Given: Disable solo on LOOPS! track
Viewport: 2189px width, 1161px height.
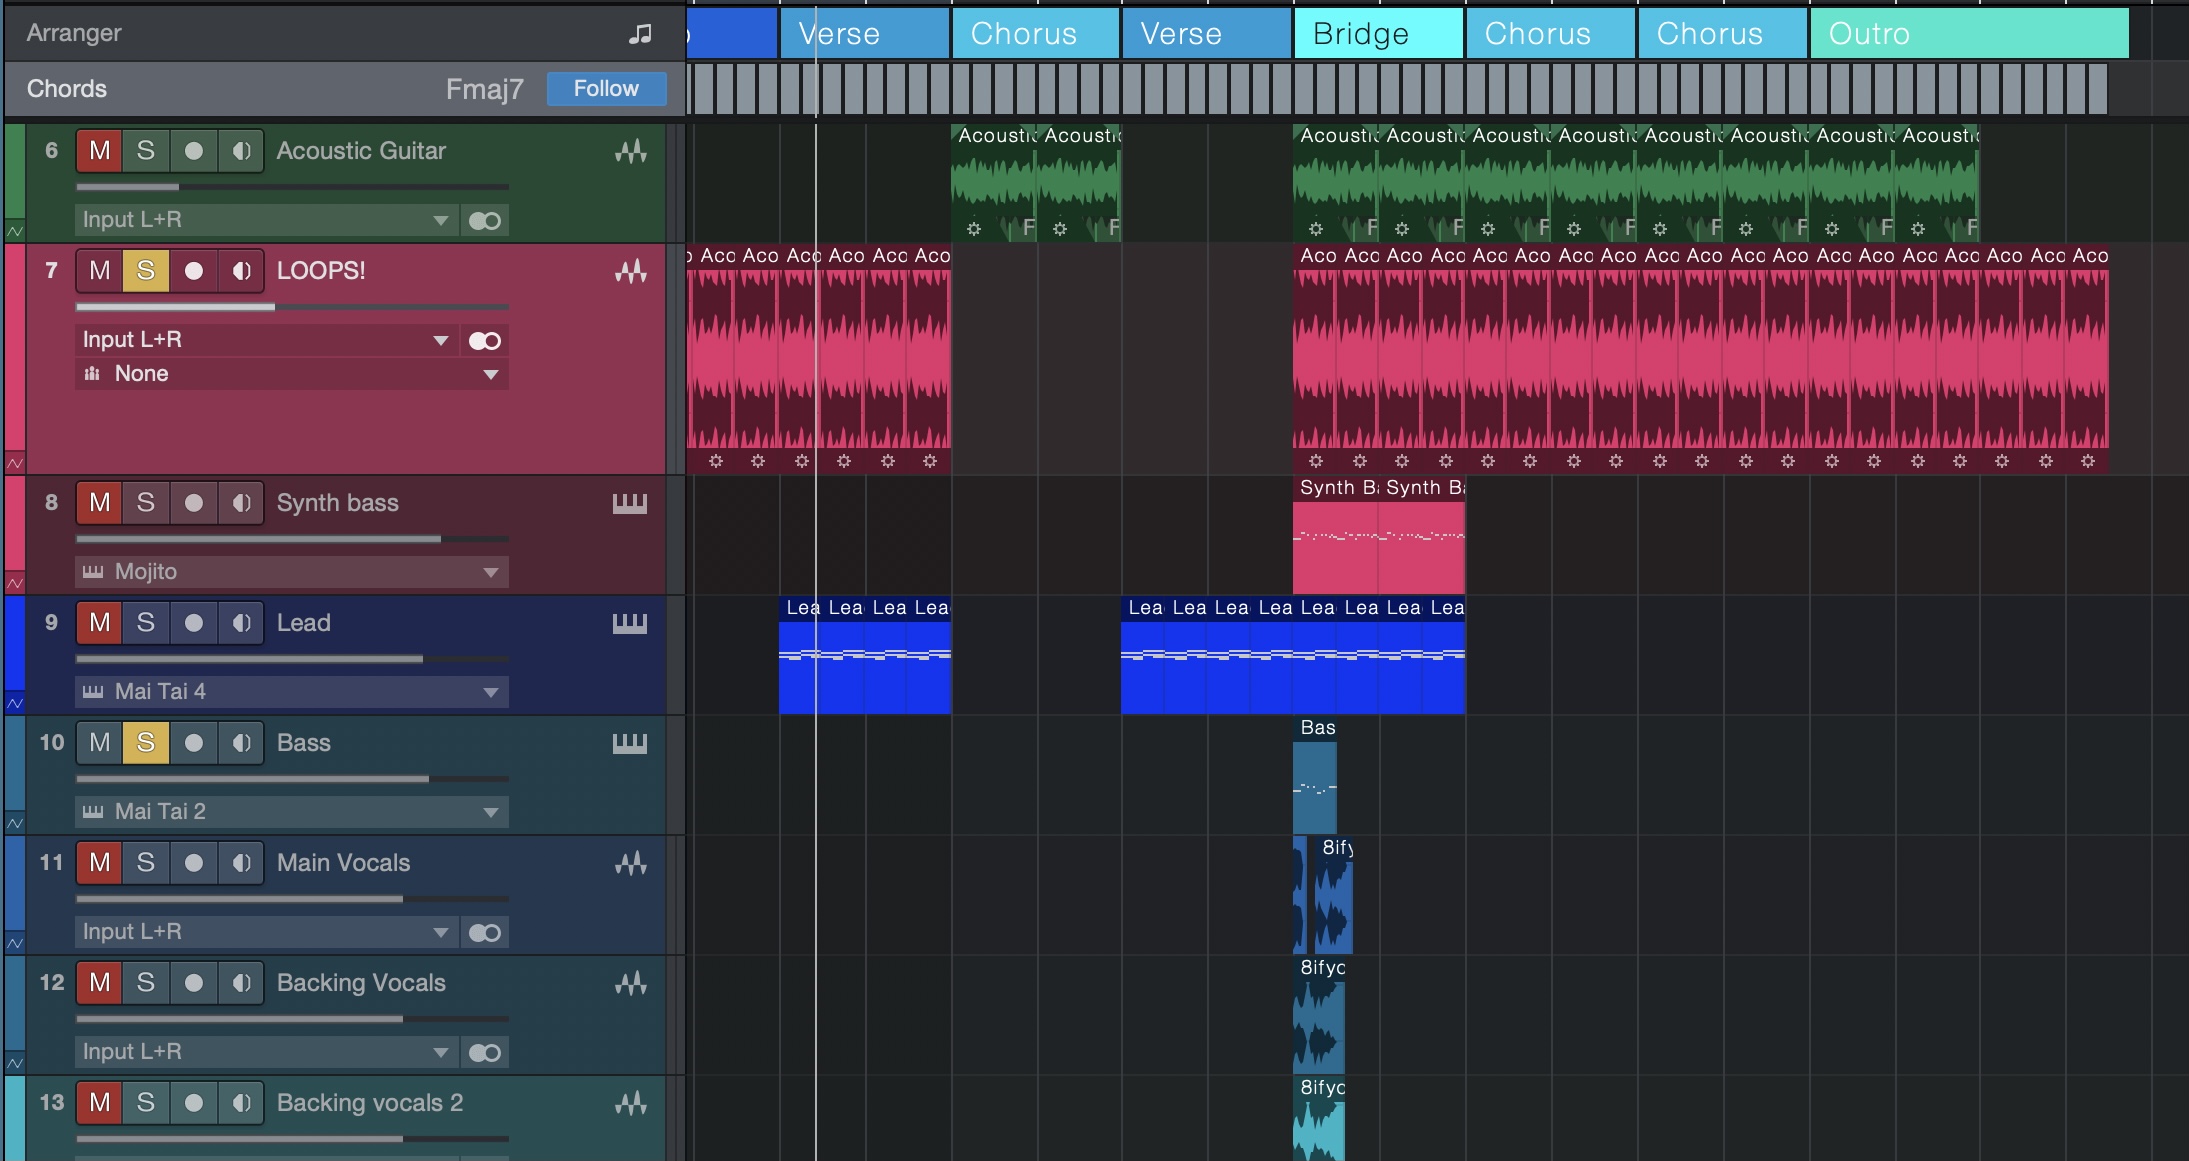Looking at the screenshot, I should click(146, 271).
